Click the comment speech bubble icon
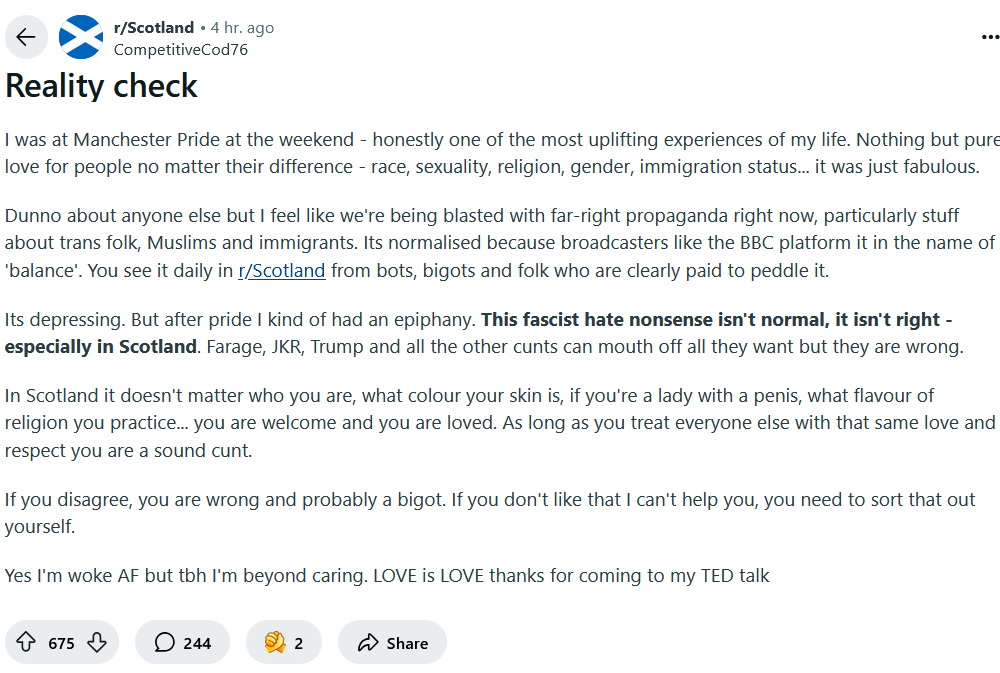The image size is (1000, 673). pos(165,642)
